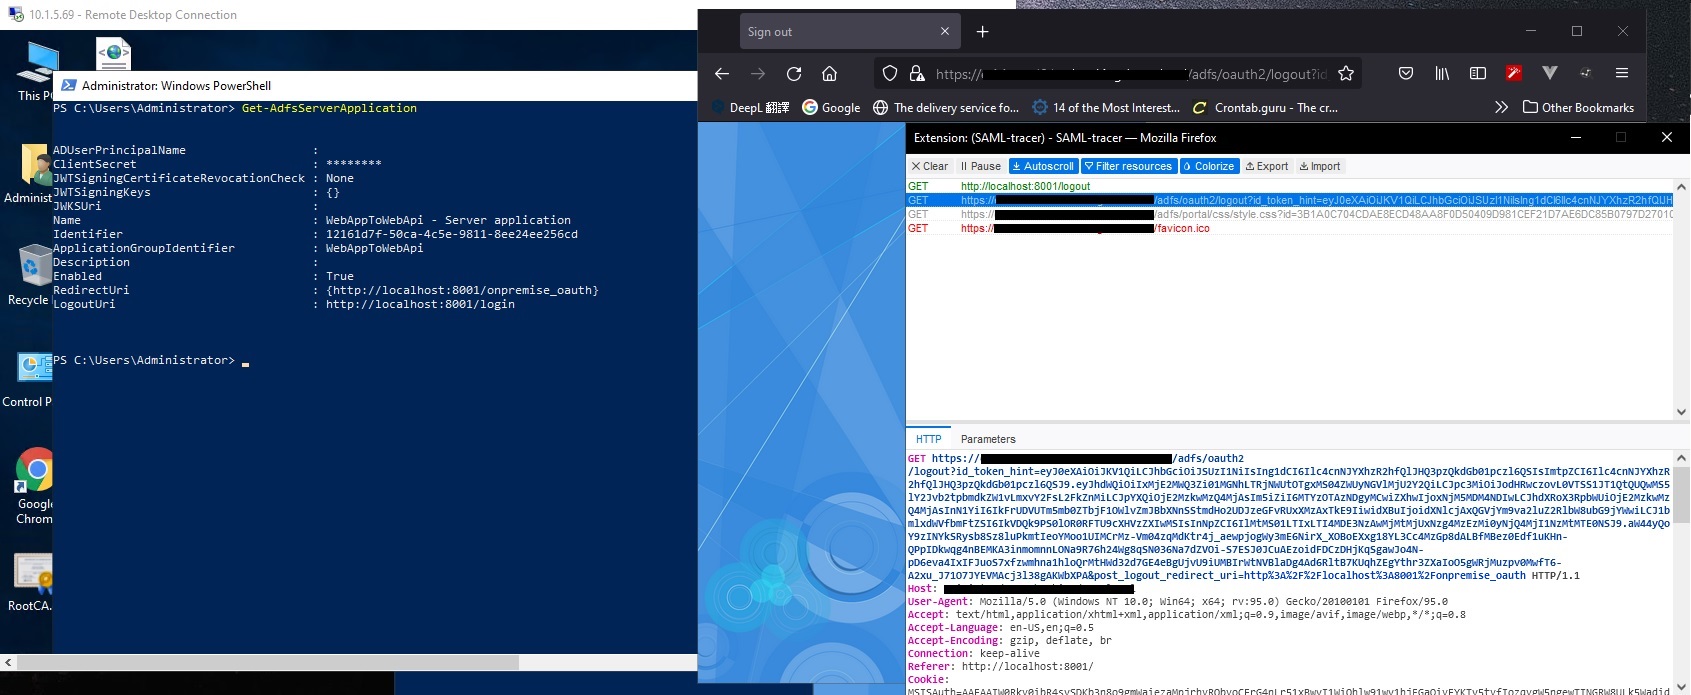Import SAML-tracer requests
This screenshot has height=695, width=1691.
click(x=1320, y=166)
